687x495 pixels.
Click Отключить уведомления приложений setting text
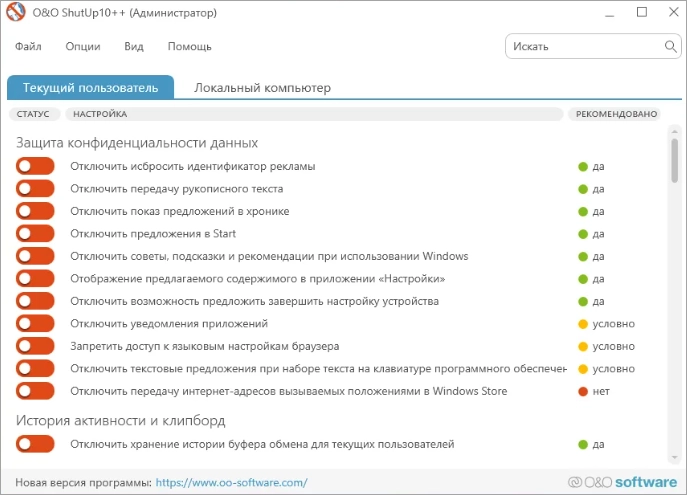tap(169, 324)
